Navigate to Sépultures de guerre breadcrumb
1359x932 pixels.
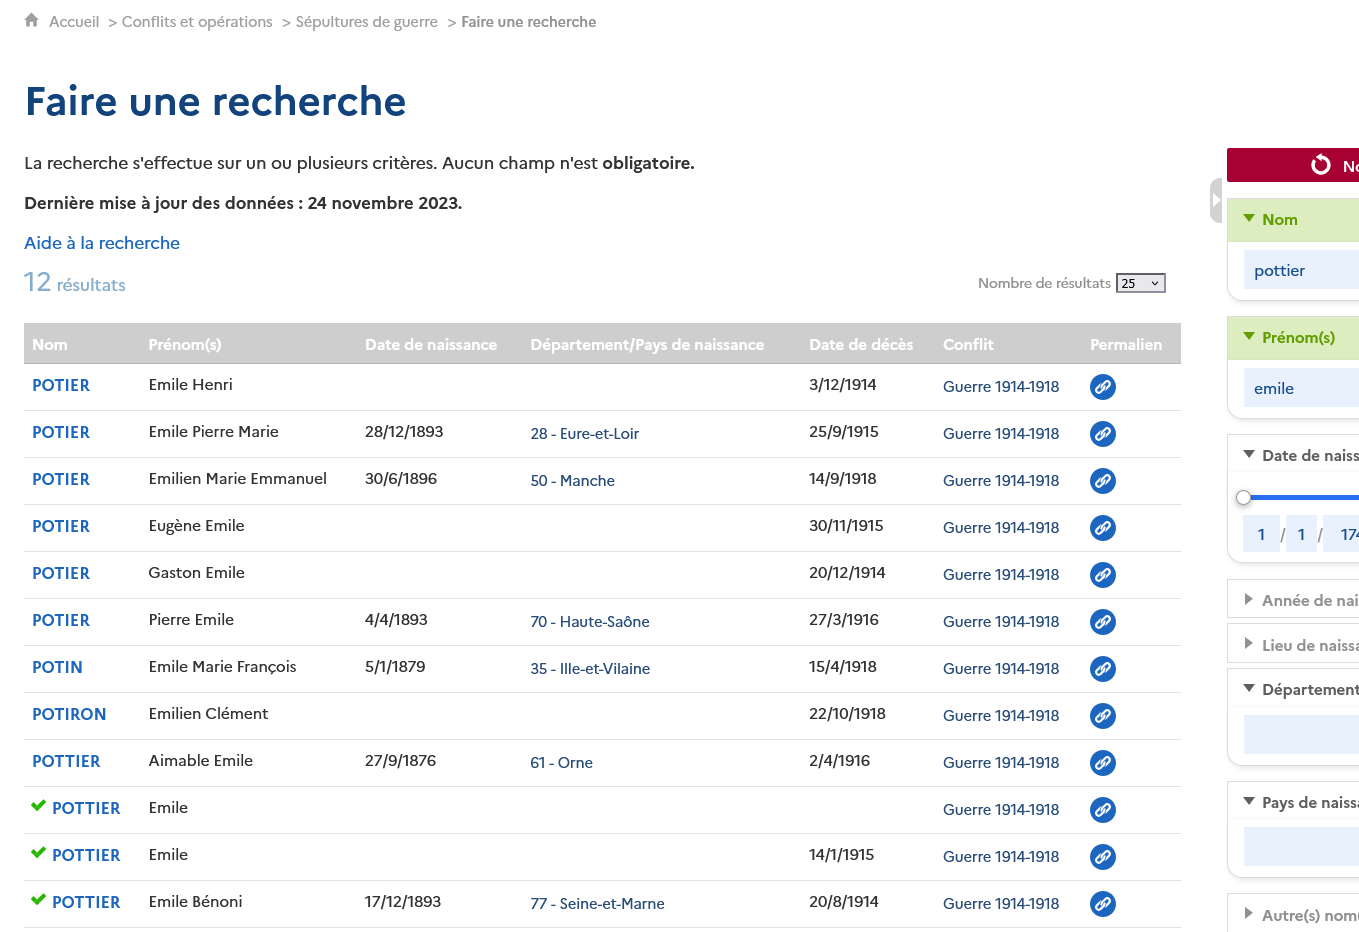click(x=366, y=22)
